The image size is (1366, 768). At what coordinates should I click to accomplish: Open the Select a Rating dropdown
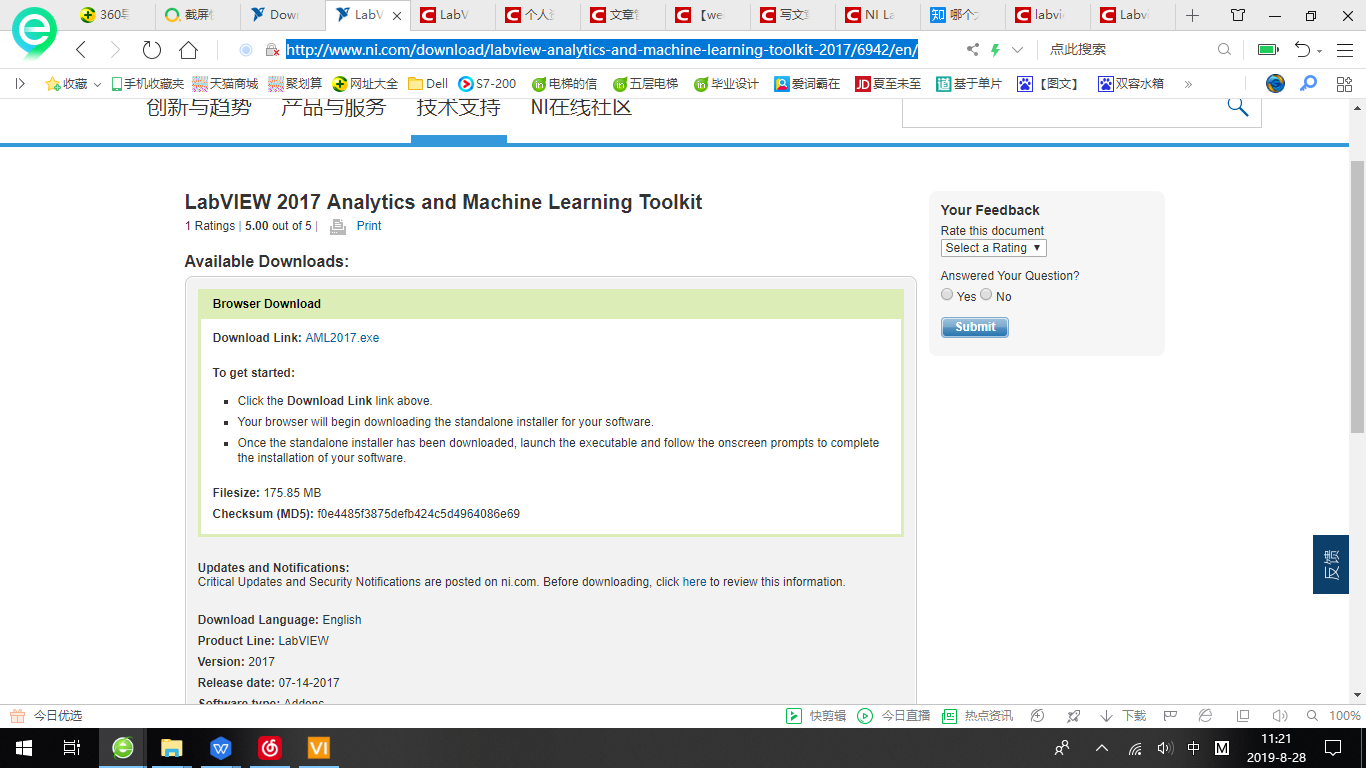click(993, 247)
